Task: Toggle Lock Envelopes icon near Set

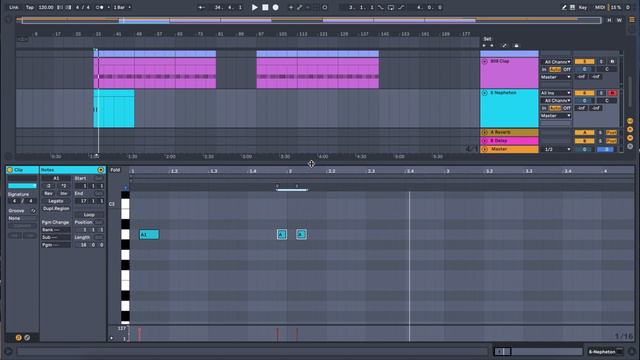Action: [x=516, y=46]
